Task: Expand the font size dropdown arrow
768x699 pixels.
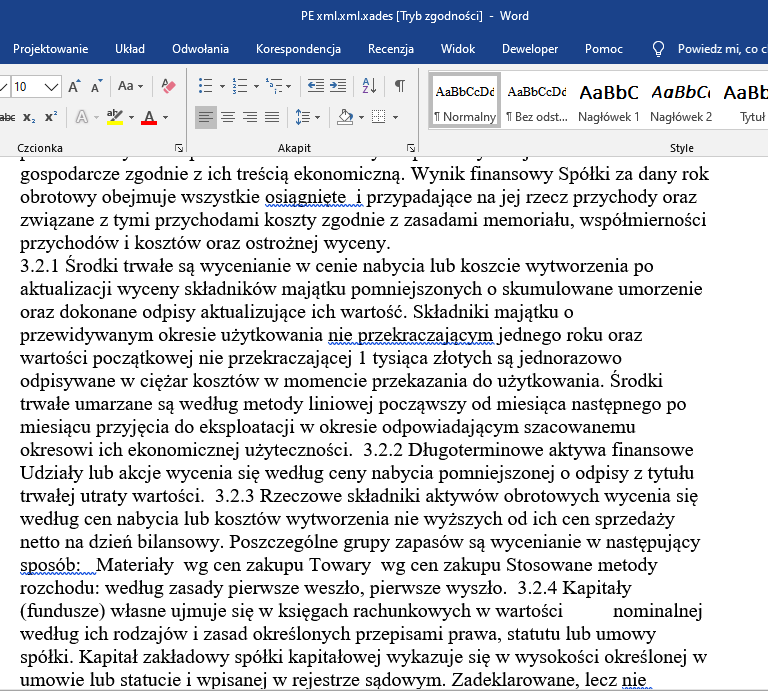Action: pyautogui.click(x=51, y=87)
